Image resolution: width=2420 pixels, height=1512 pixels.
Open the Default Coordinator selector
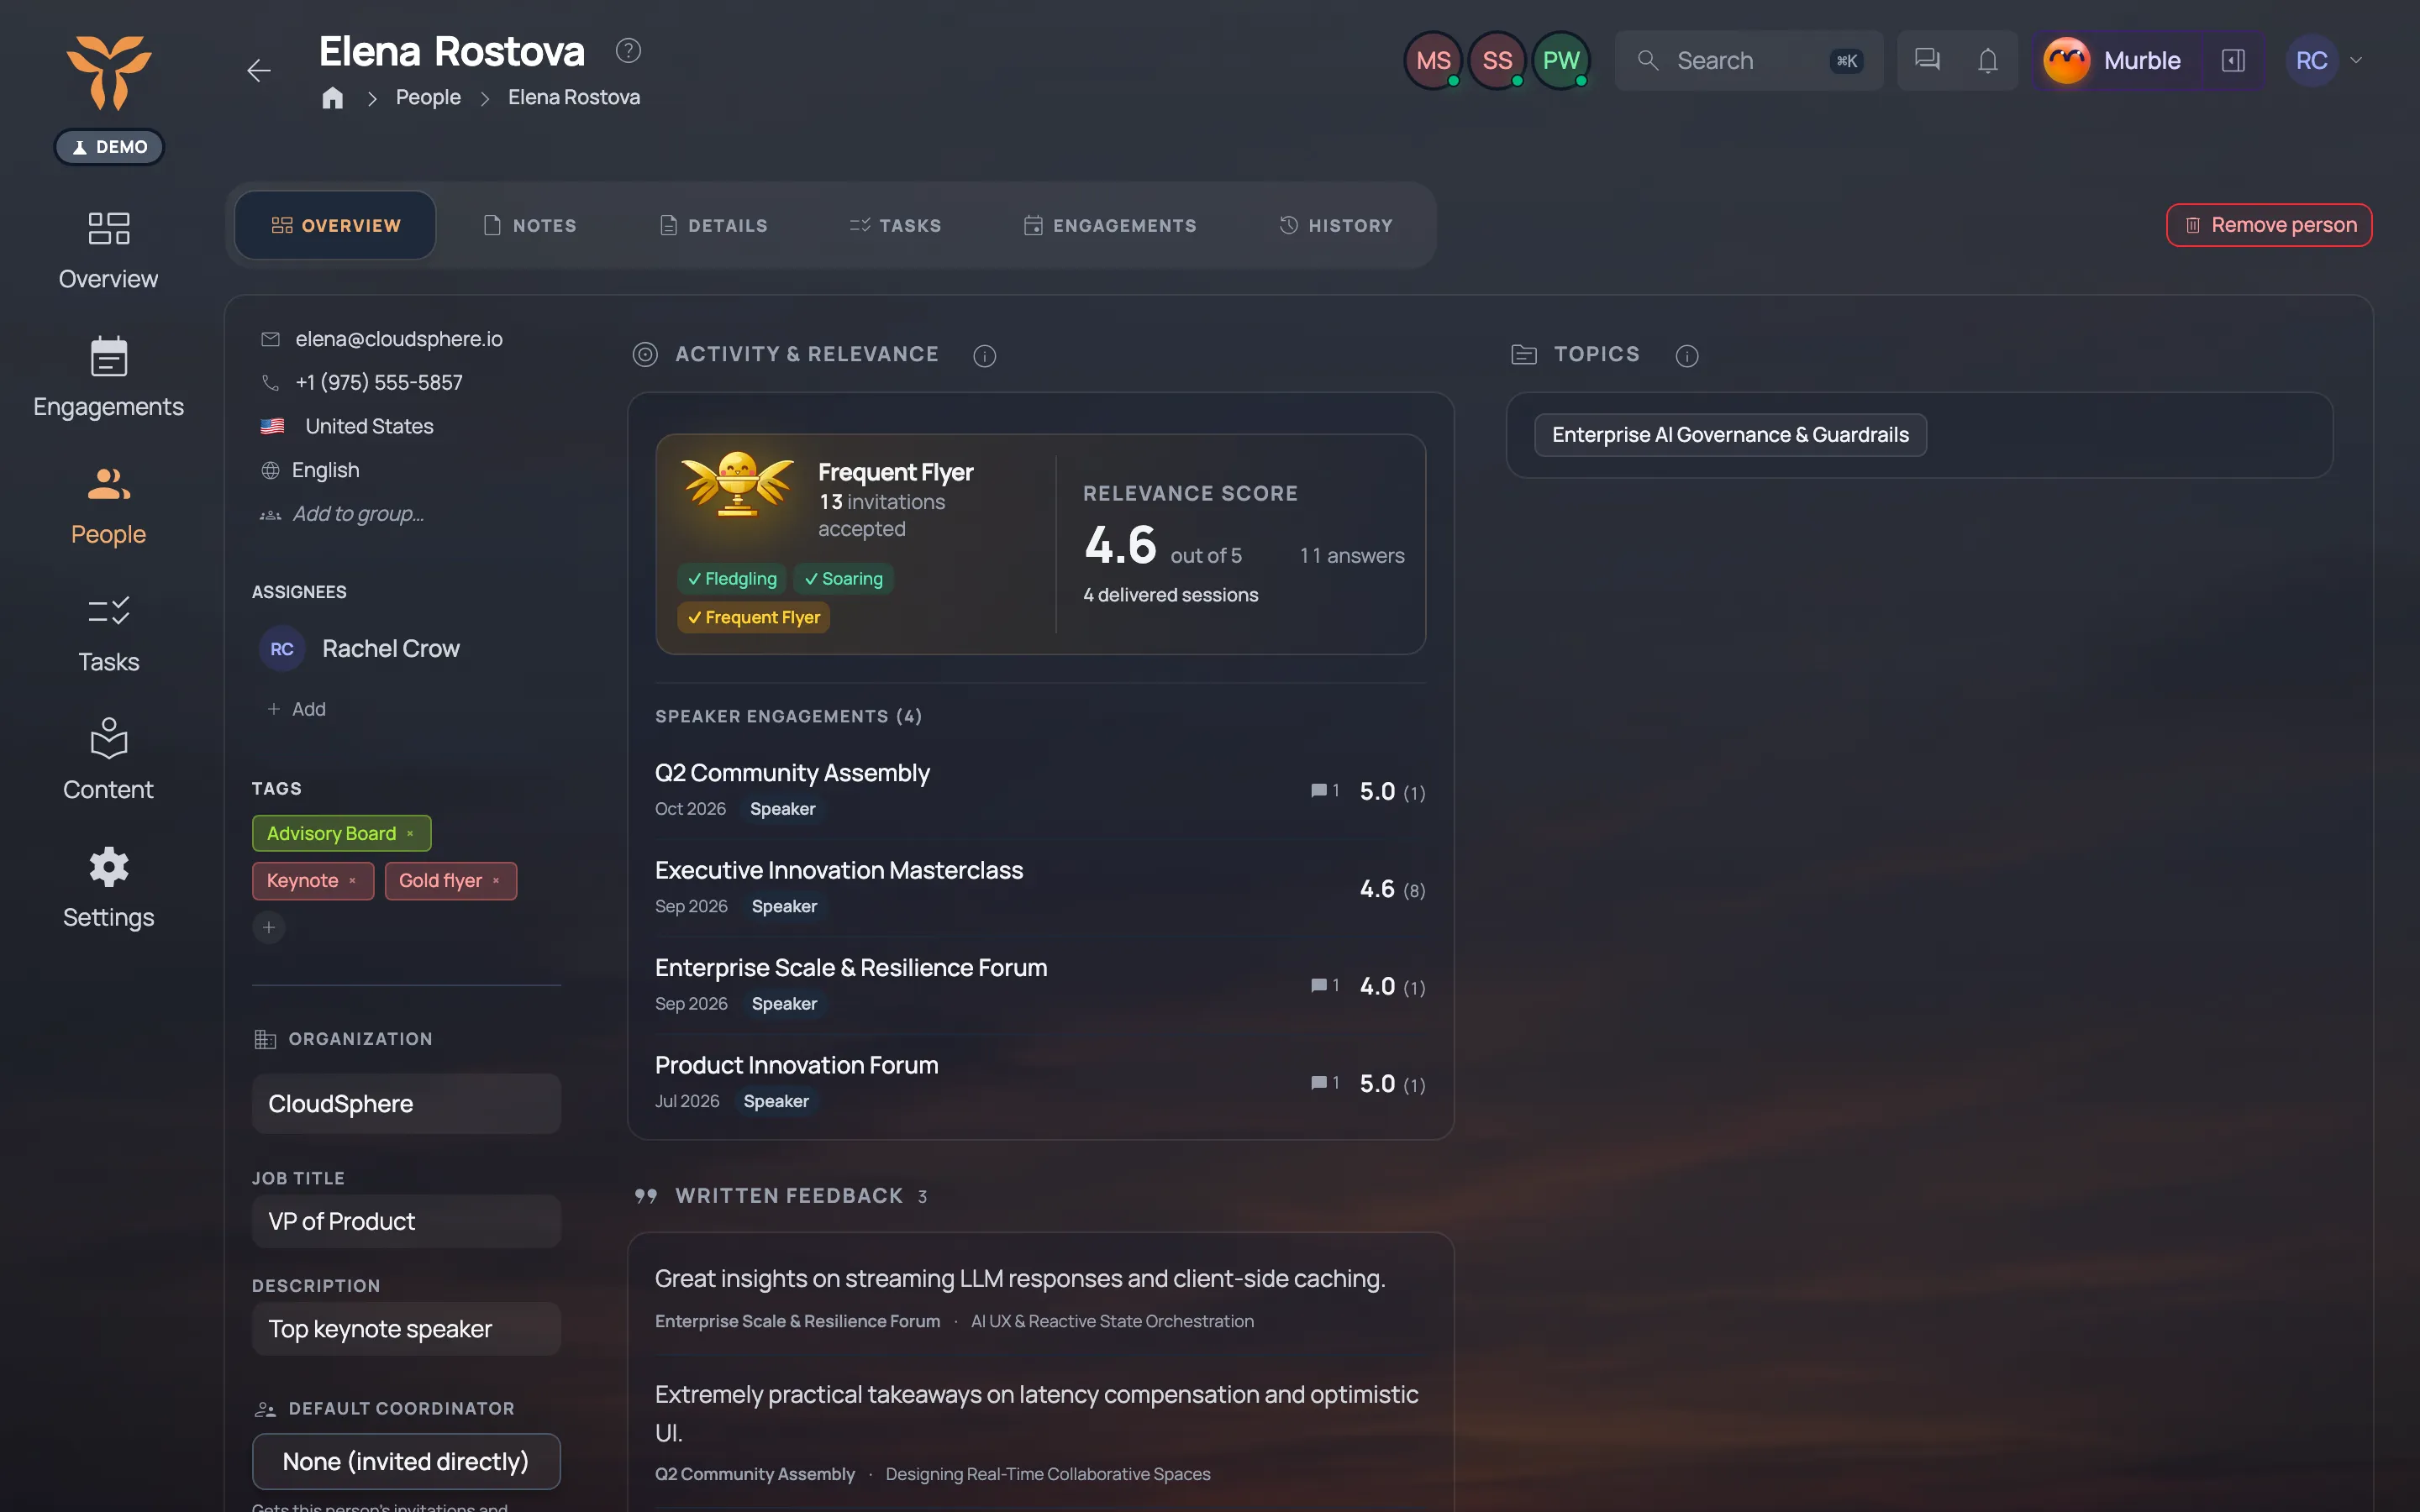(x=406, y=1461)
